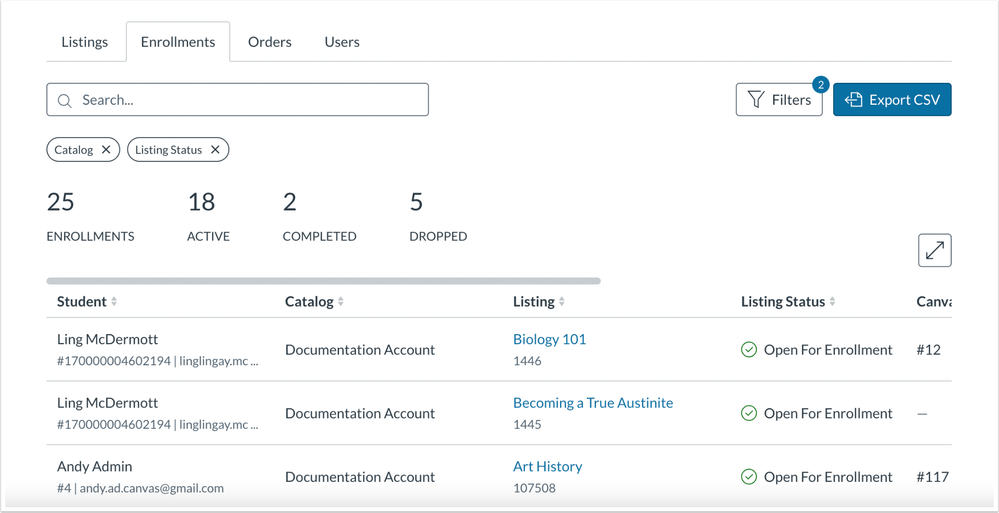
Task: Open the Filters panel
Action: coord(779,100)
